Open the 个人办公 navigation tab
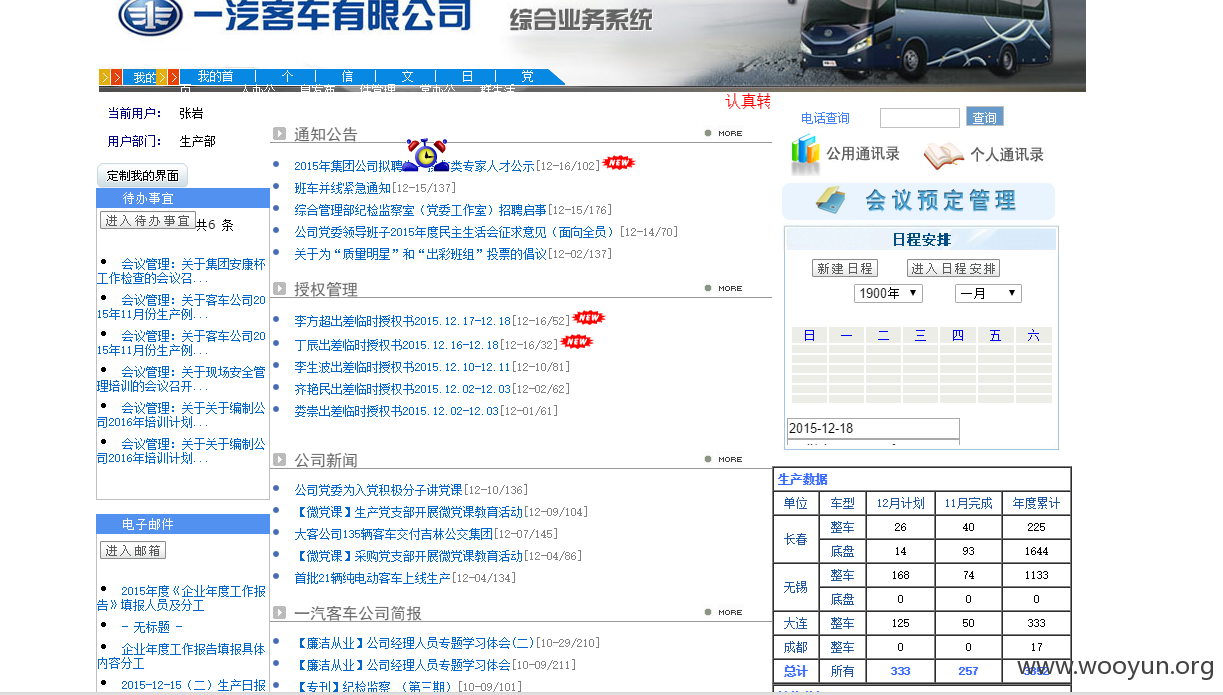This screenshot has width=1223, height=695. point(287,77)
